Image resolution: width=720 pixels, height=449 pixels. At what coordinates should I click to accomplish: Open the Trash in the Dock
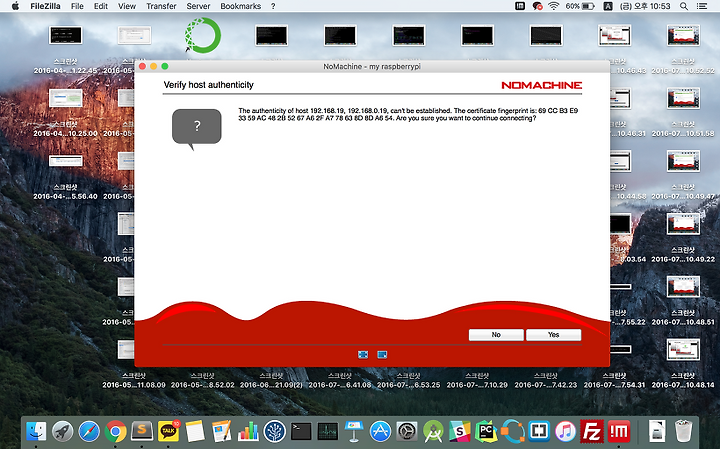point(684,431)
